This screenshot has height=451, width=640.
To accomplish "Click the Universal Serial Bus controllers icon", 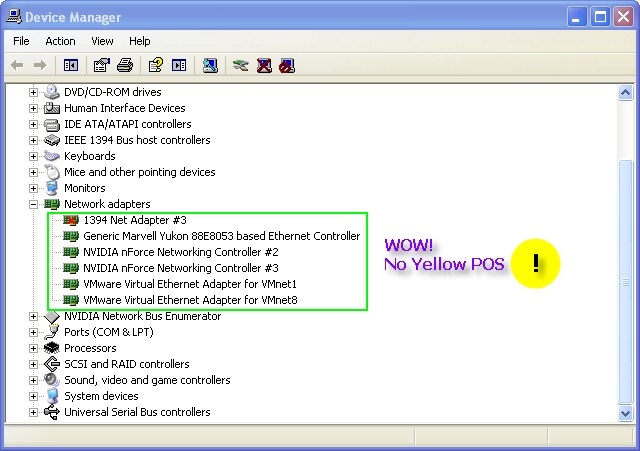I will click(x=52, y=412).
